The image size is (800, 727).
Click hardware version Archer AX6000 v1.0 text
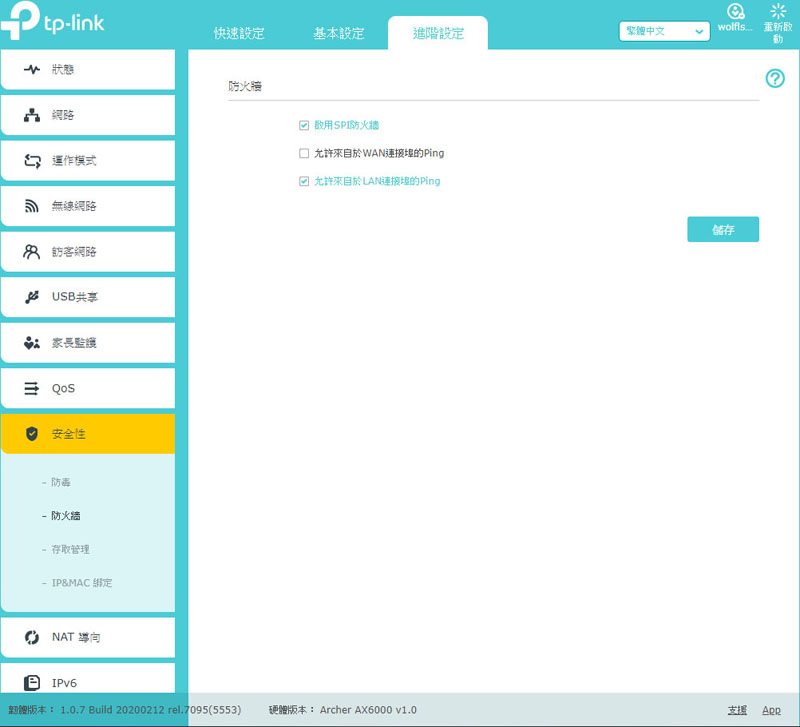click(x=368, y=710)
